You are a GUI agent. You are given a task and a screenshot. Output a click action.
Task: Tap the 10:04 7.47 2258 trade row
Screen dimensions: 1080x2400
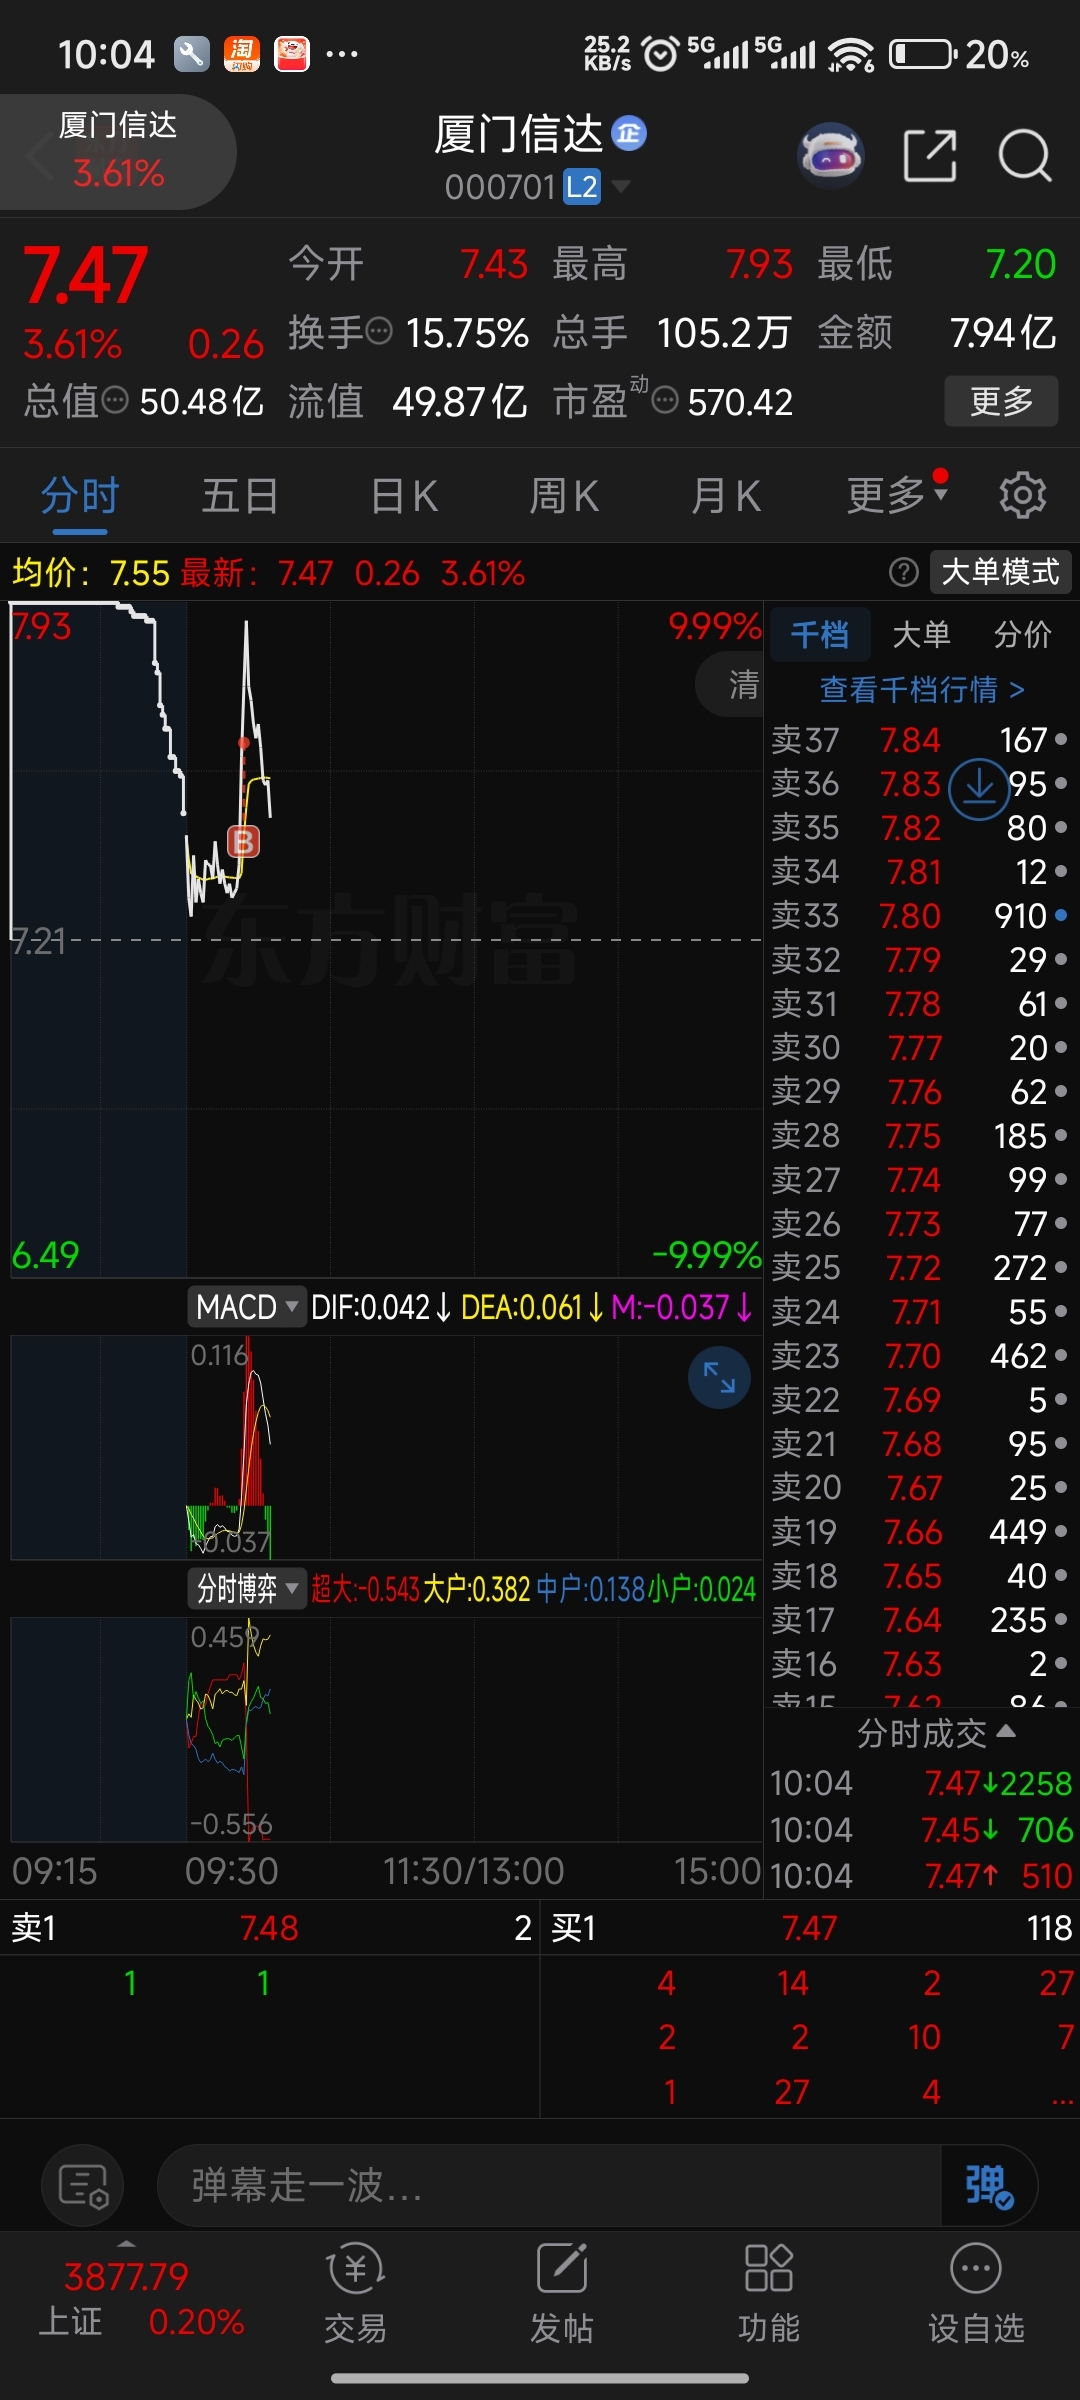click(920, 1783)
